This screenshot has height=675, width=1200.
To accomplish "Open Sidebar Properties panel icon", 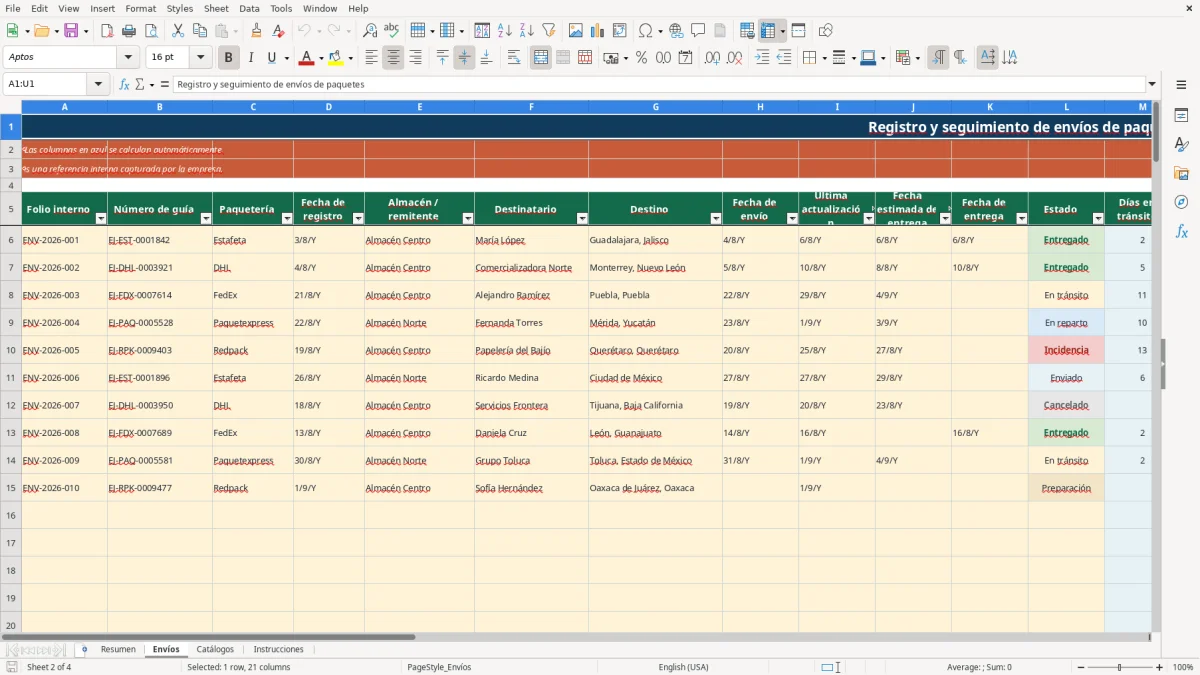I will [1181, 116].
